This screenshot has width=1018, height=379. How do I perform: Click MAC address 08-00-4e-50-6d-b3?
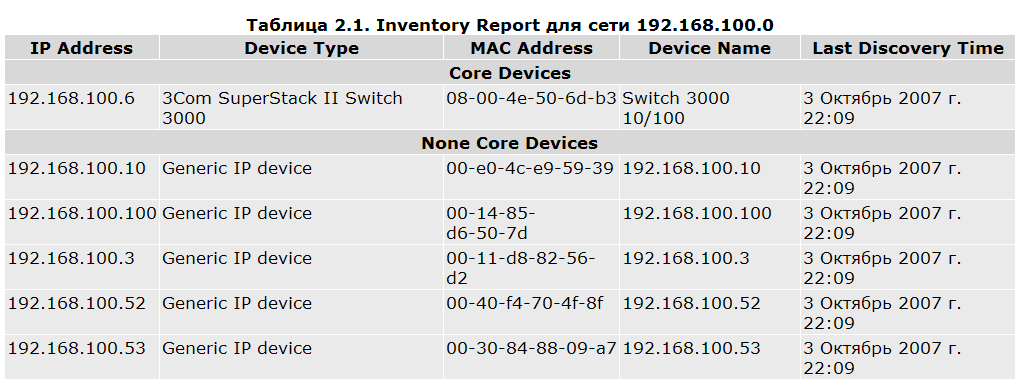click(531, 99)
